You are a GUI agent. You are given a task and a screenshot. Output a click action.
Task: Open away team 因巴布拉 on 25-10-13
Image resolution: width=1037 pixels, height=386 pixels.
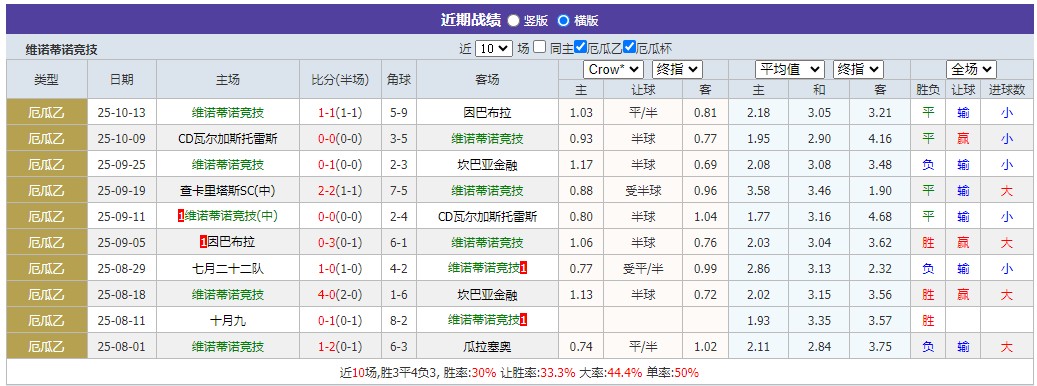click(x=487, y=112)
